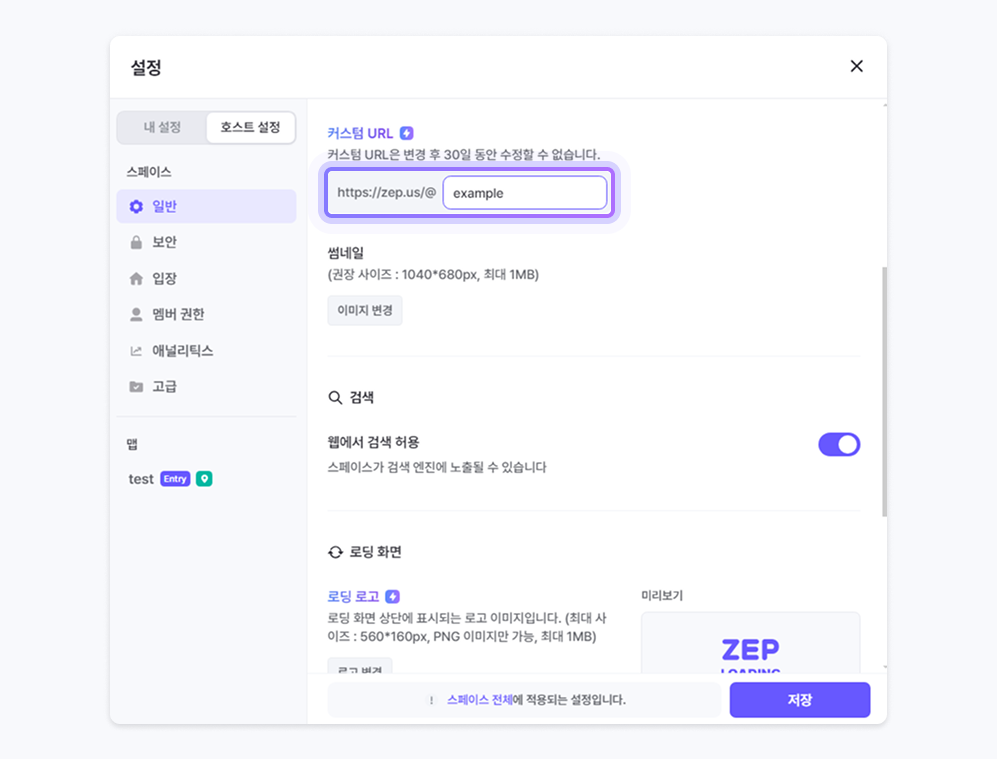997x759 pixels.
Task: Click the ZEP loading preview thumbnail
Action: pyautogui.click(x=750, y=645)
